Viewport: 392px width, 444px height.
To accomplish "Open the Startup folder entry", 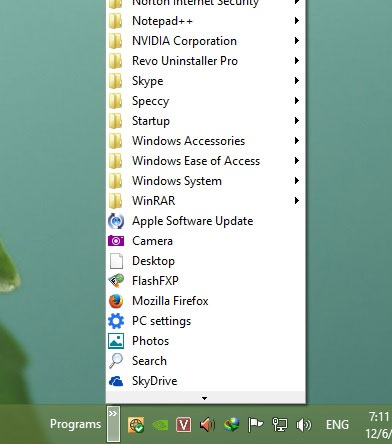I will click(x=206, y=121).
